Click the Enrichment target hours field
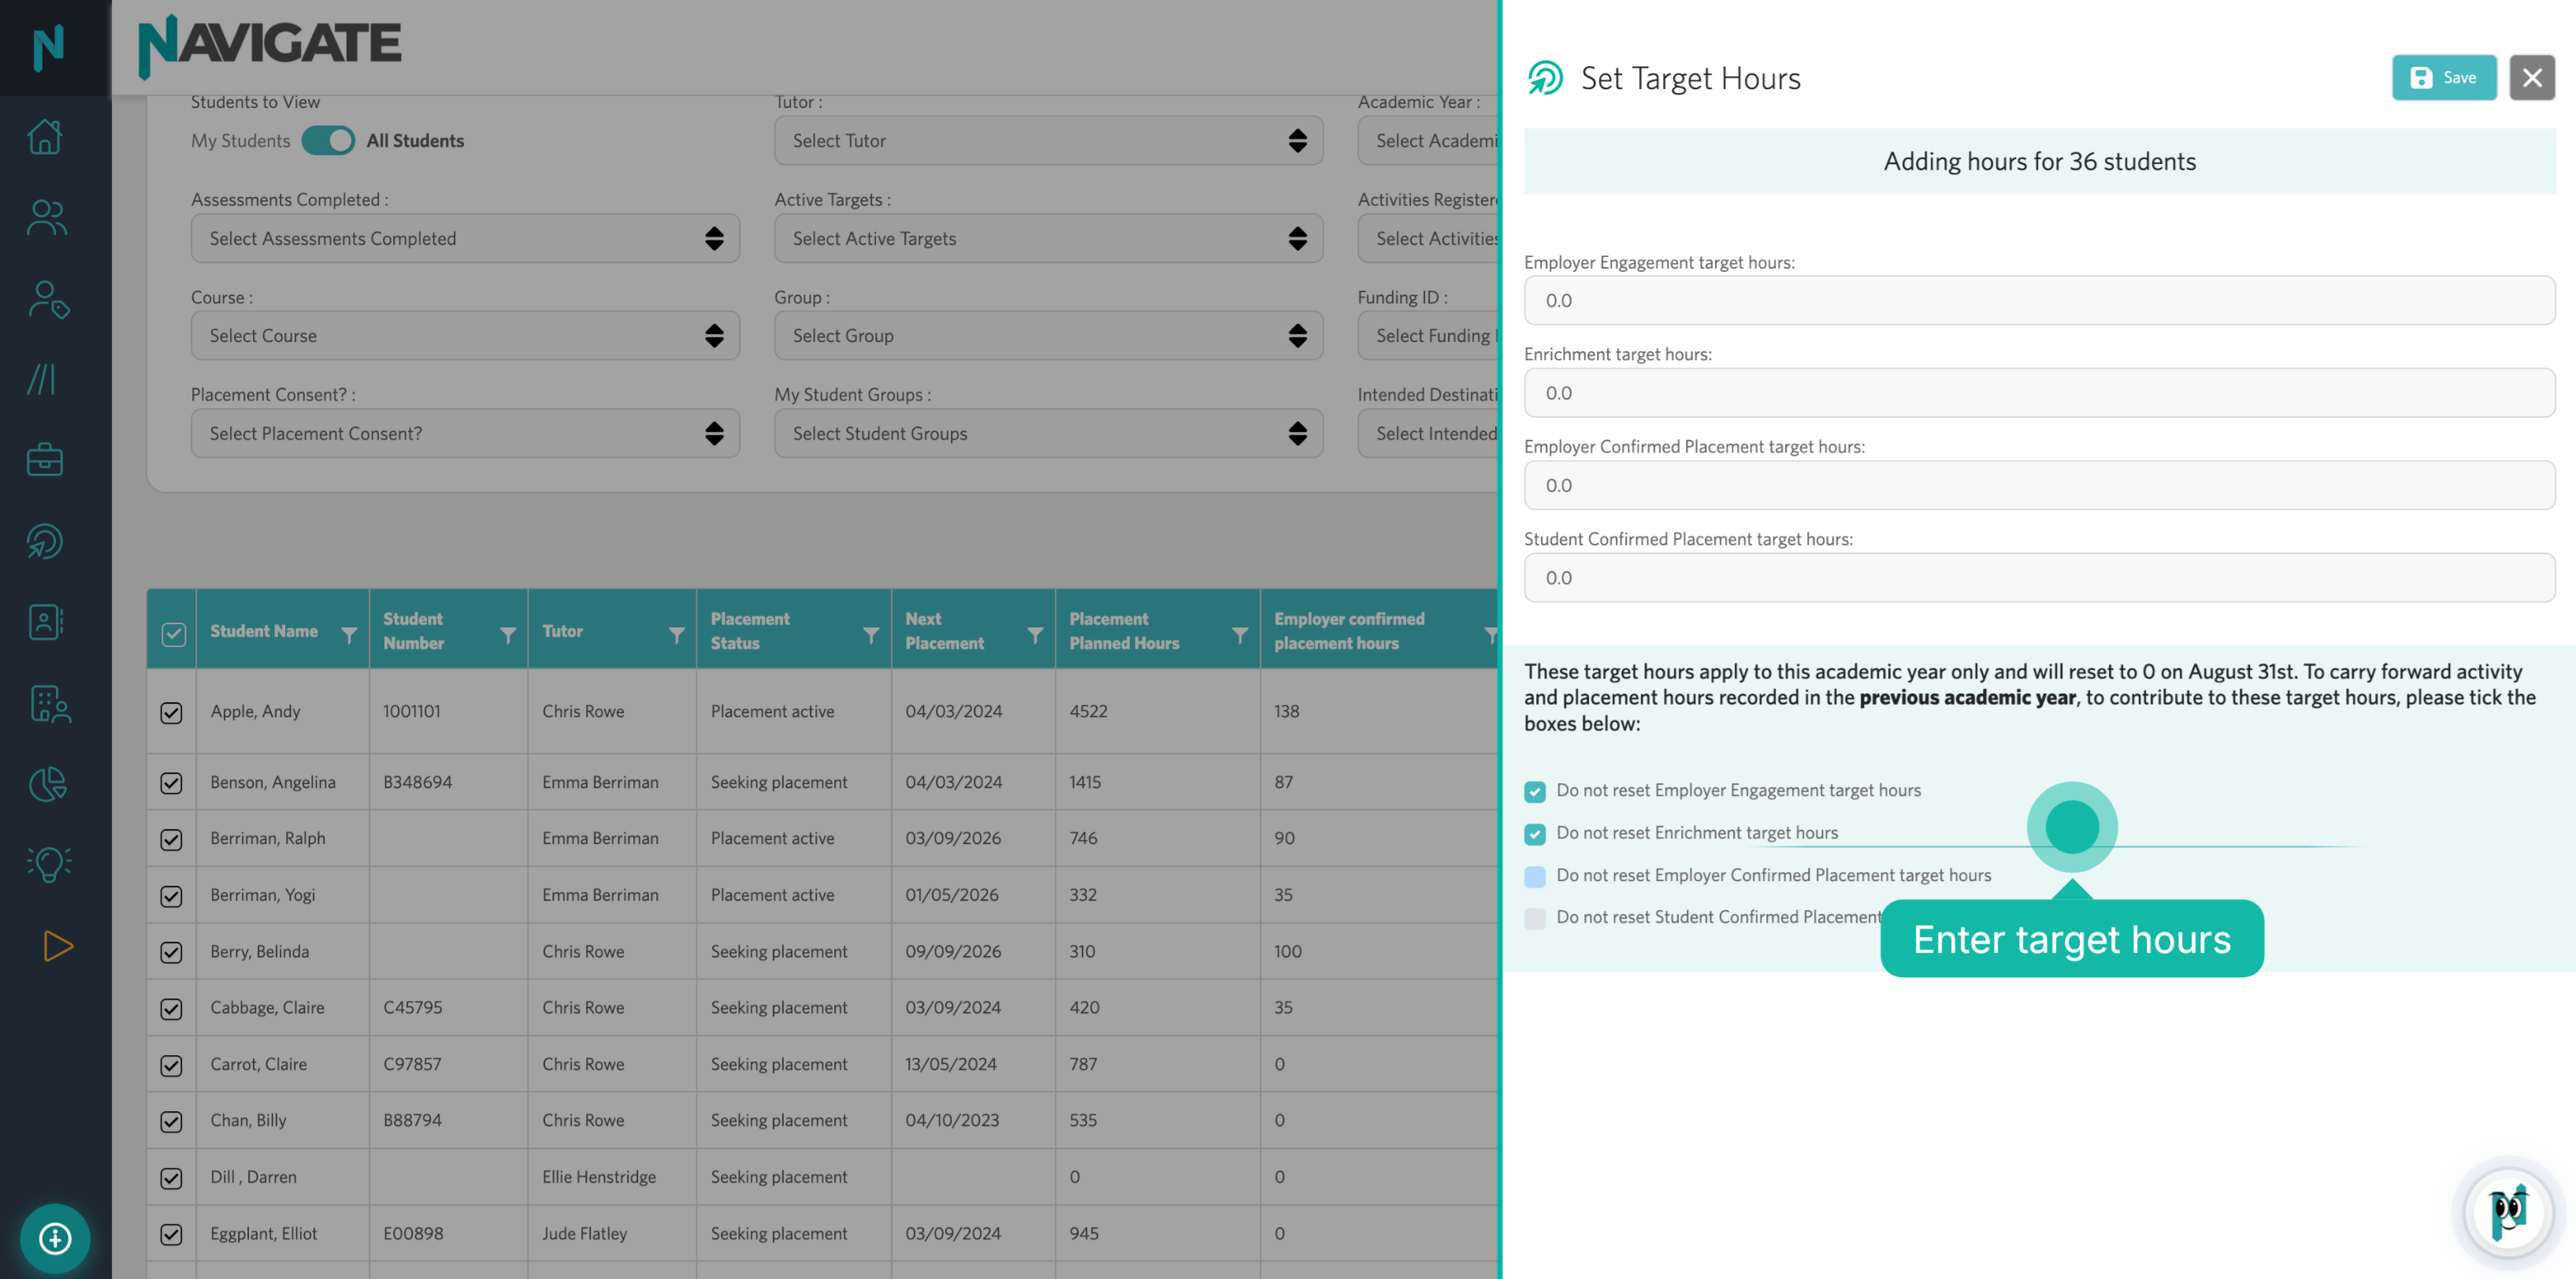The image size is (2576, 1279). pyautogui.click(x=2039, y=393)
